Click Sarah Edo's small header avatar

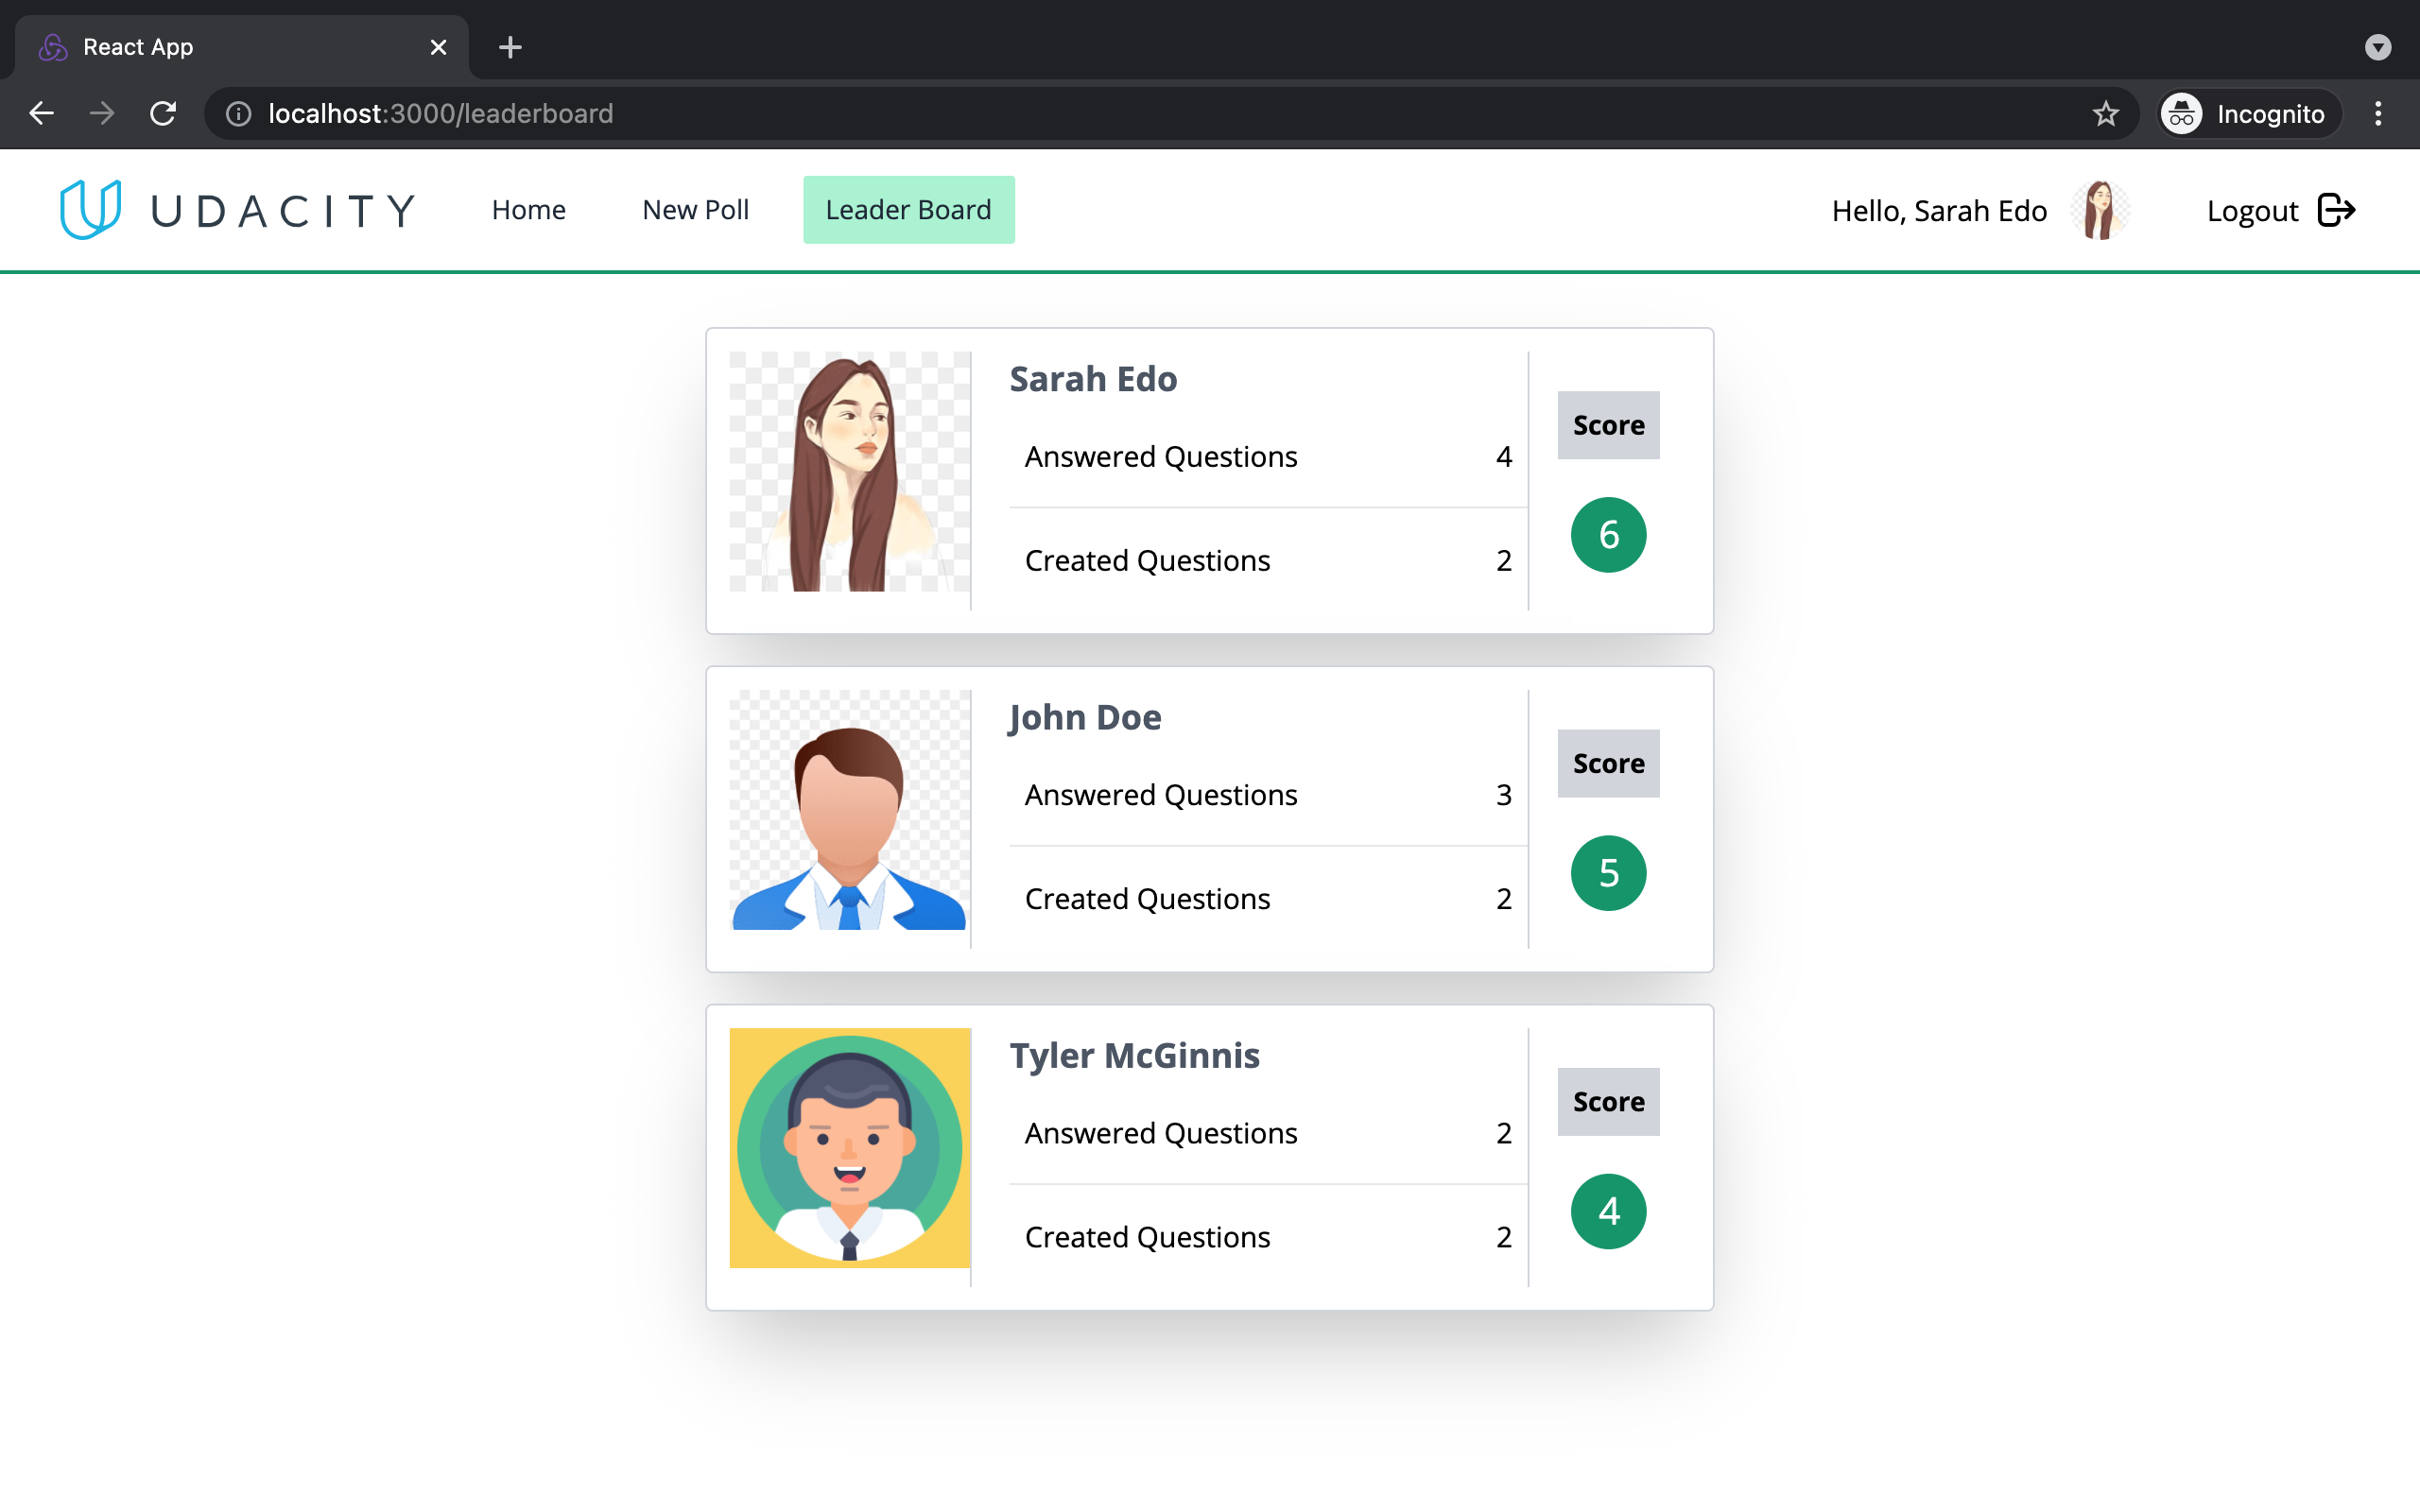[2100, 210]
